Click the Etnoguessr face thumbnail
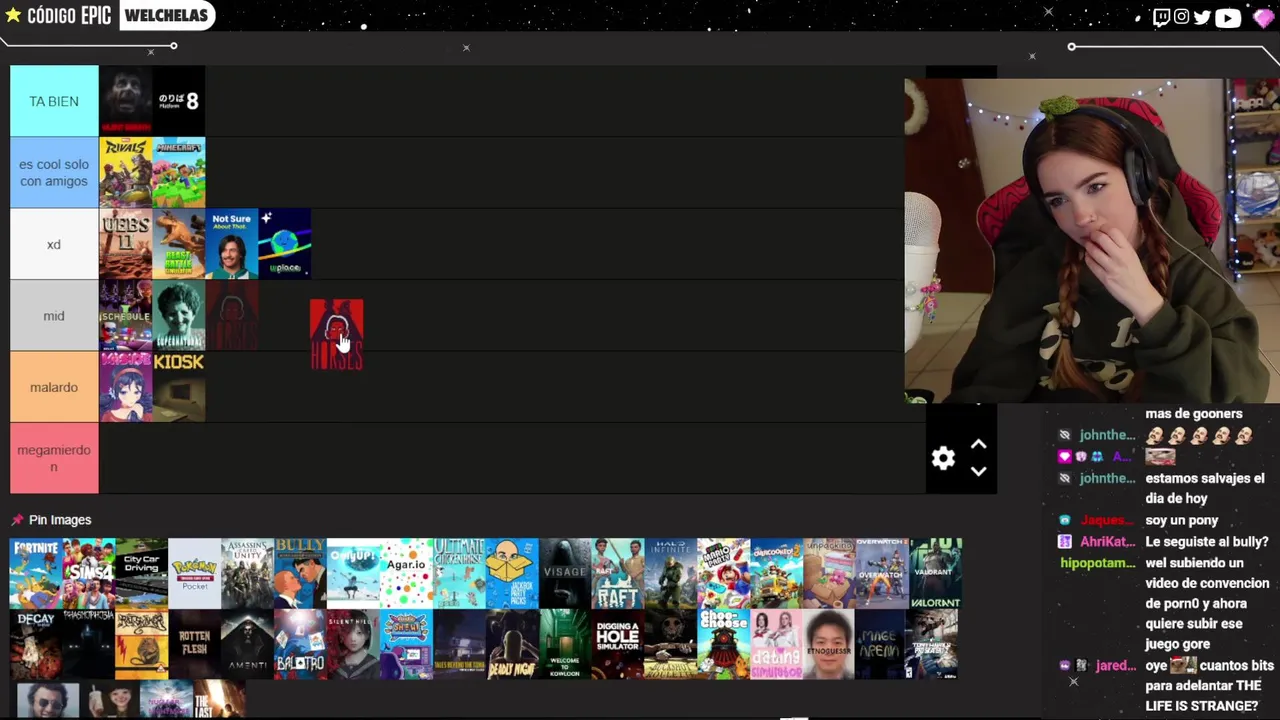Viewport: 1280px width, 720px height. [x=830, y=644]
